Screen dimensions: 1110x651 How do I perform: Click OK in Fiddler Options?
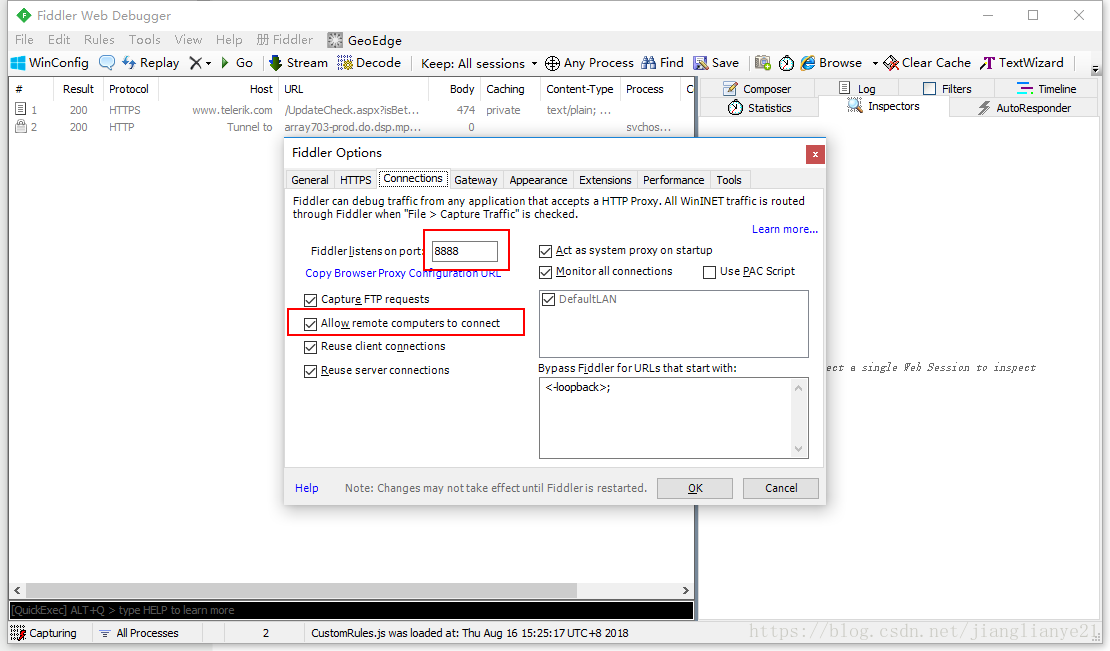tap(694, 488)
